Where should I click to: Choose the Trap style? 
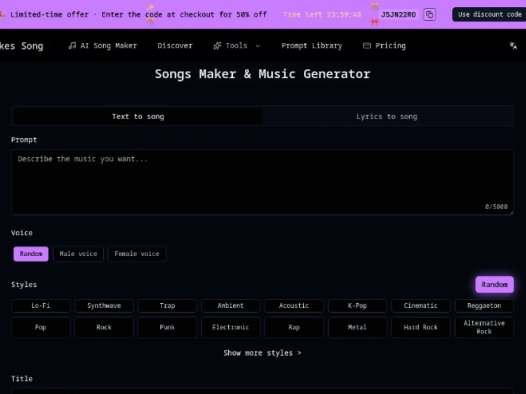pos(167,305)
